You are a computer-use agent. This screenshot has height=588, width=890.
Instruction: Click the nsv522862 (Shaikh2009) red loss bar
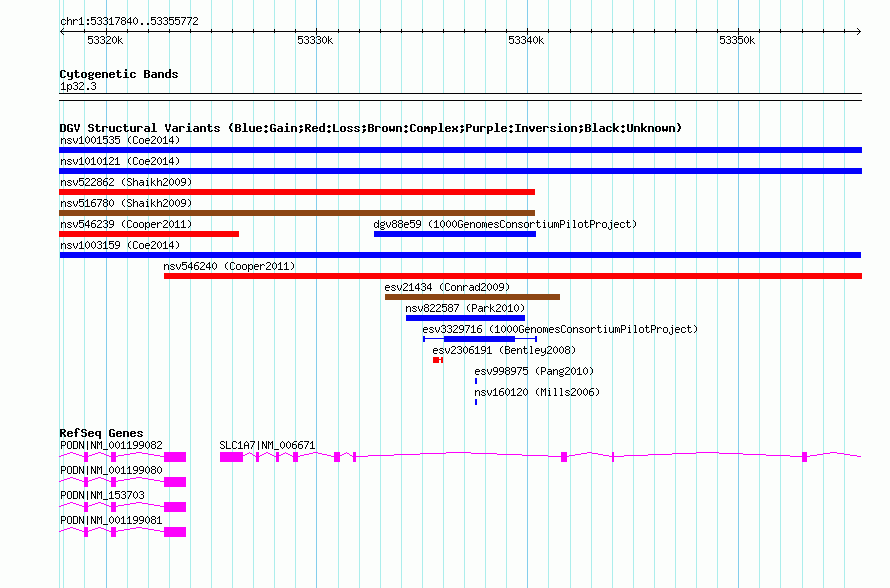coord(297,192)
